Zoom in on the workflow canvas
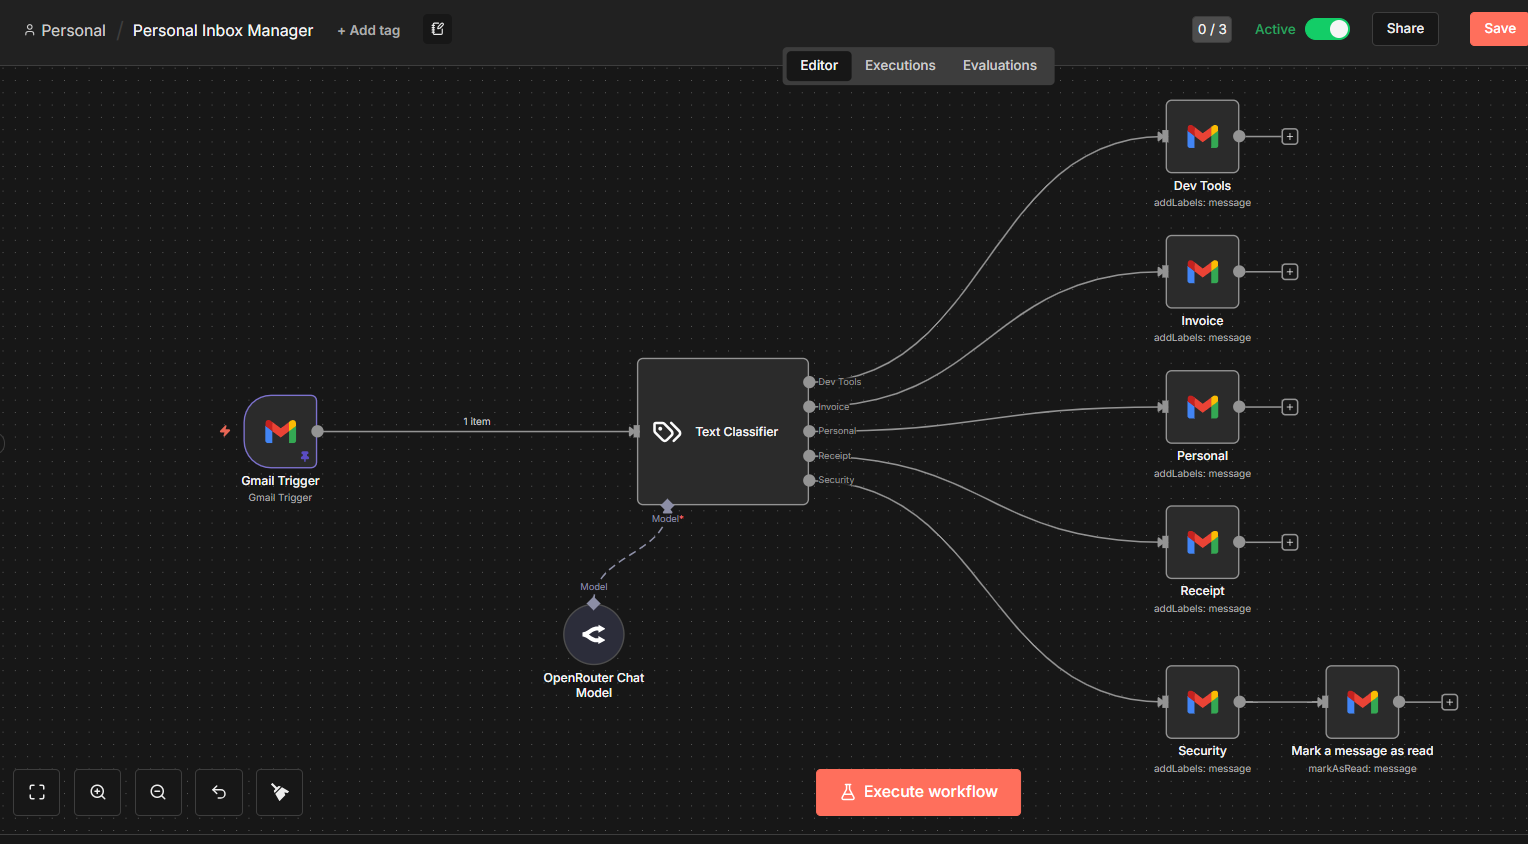1528x844 pixels. click(x=97, y=792)
